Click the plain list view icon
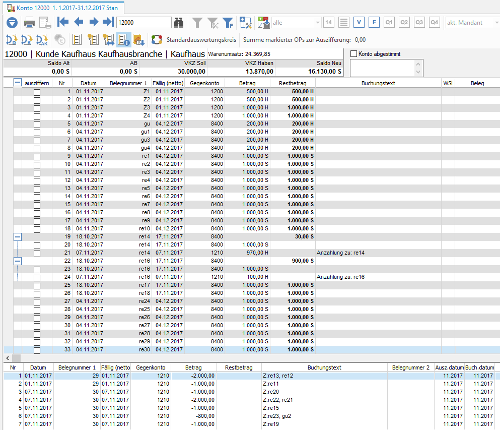Image resolution: width=500 pixels, height=430 pixels. (77, 40)
